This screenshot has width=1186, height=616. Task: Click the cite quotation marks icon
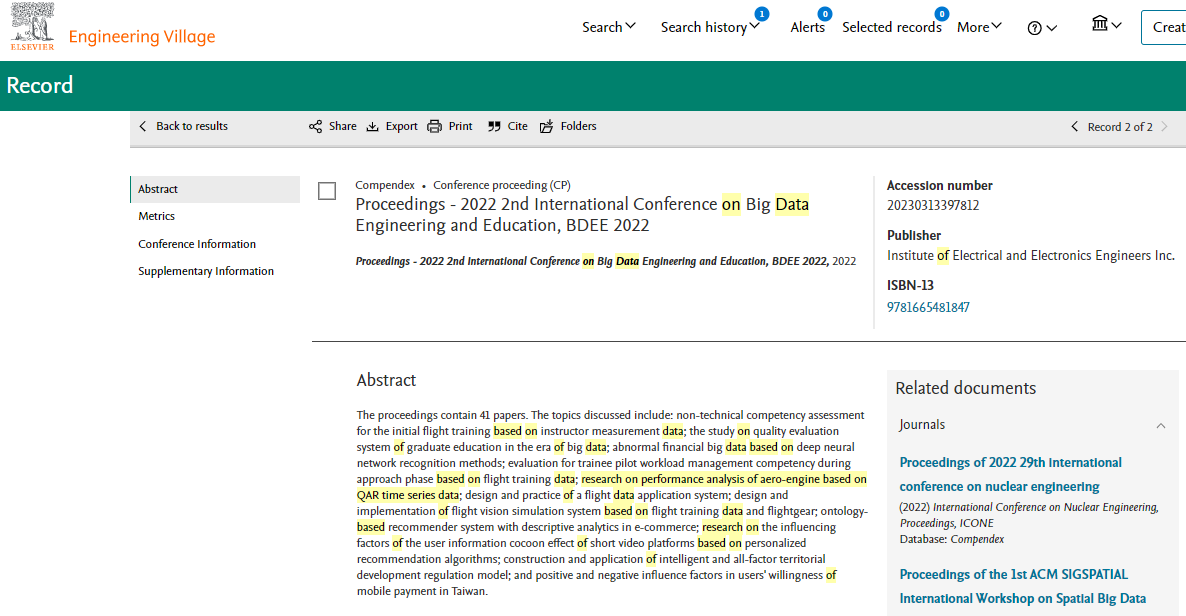click(494, 126)
